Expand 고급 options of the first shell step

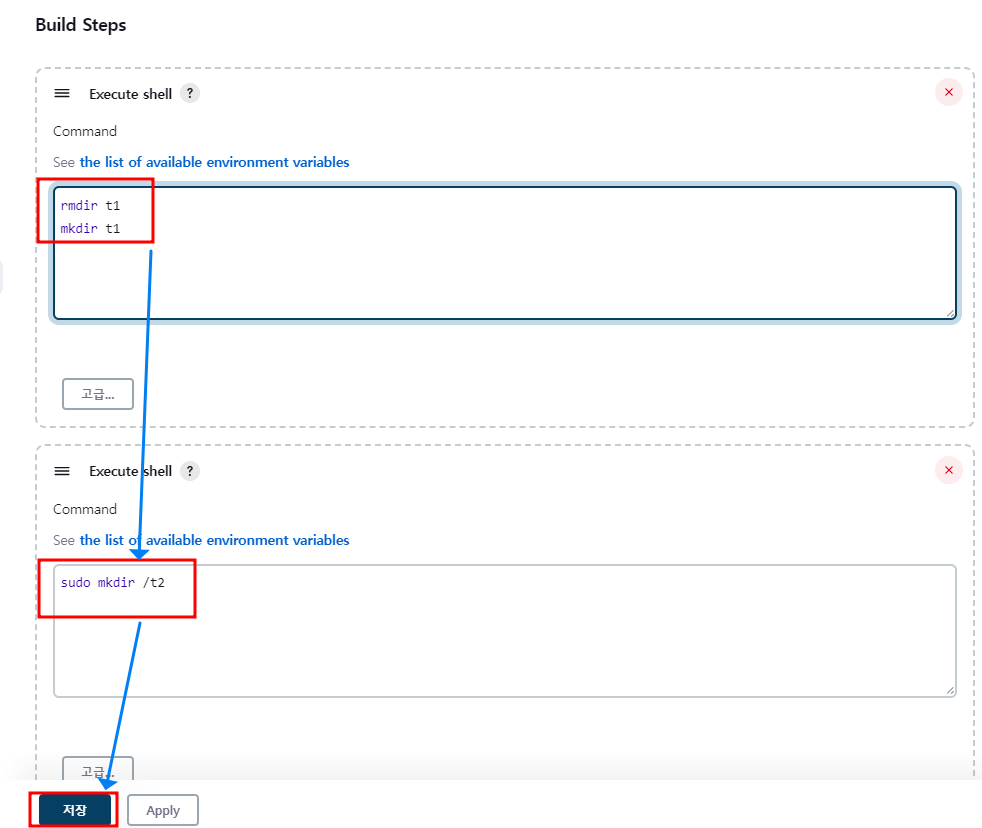98,394
